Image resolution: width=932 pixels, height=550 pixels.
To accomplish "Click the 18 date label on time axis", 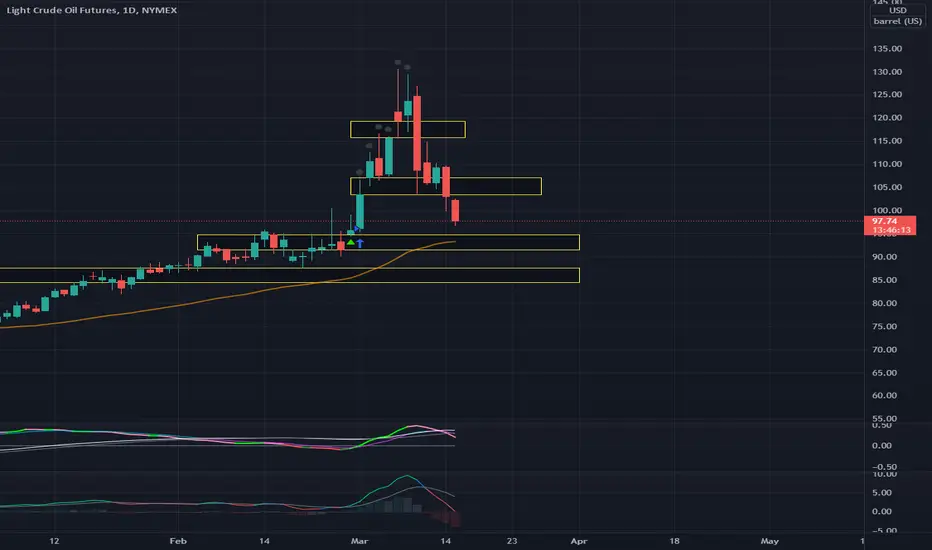I will coord(674,541).
